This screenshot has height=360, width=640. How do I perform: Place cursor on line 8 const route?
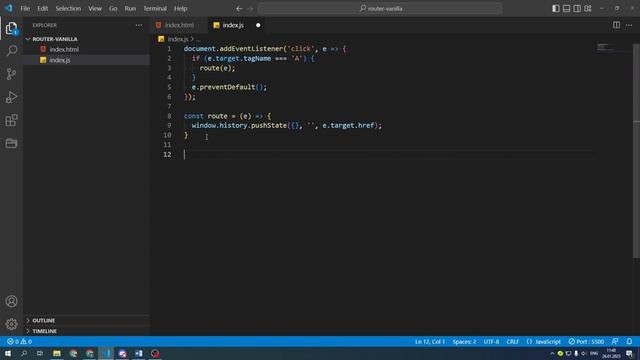point(227,116)
